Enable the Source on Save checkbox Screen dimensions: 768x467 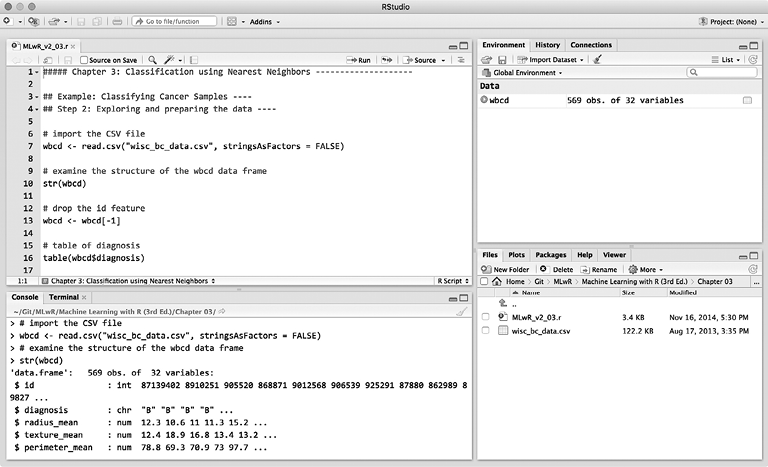click(84, 60)
